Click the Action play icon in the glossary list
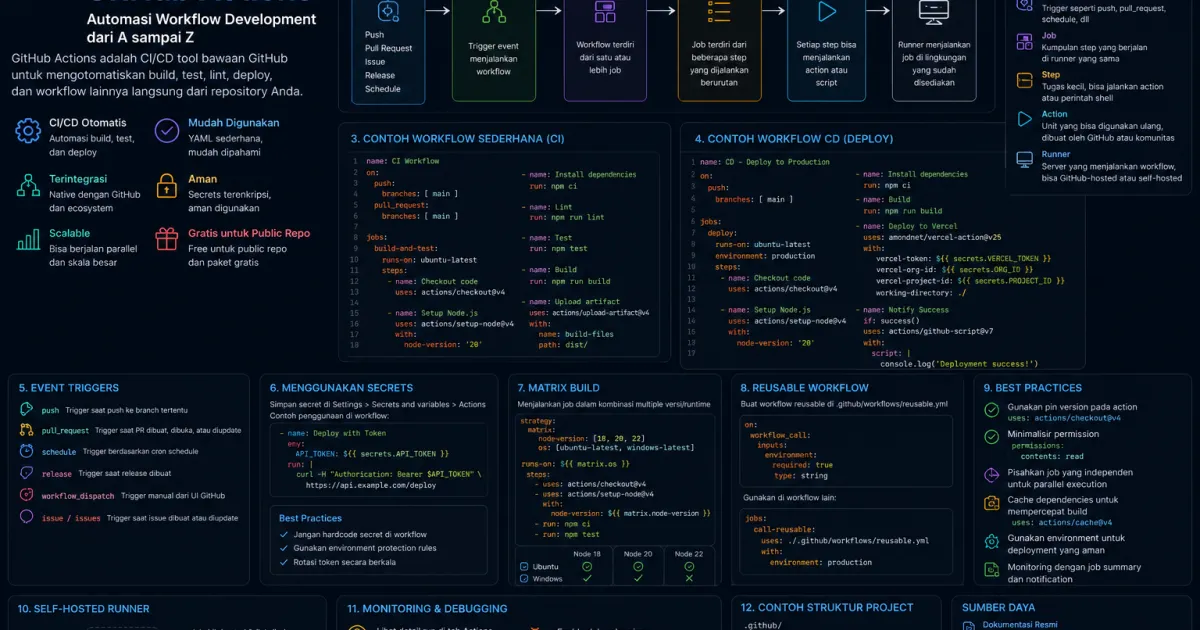 tap(1023, 119)
